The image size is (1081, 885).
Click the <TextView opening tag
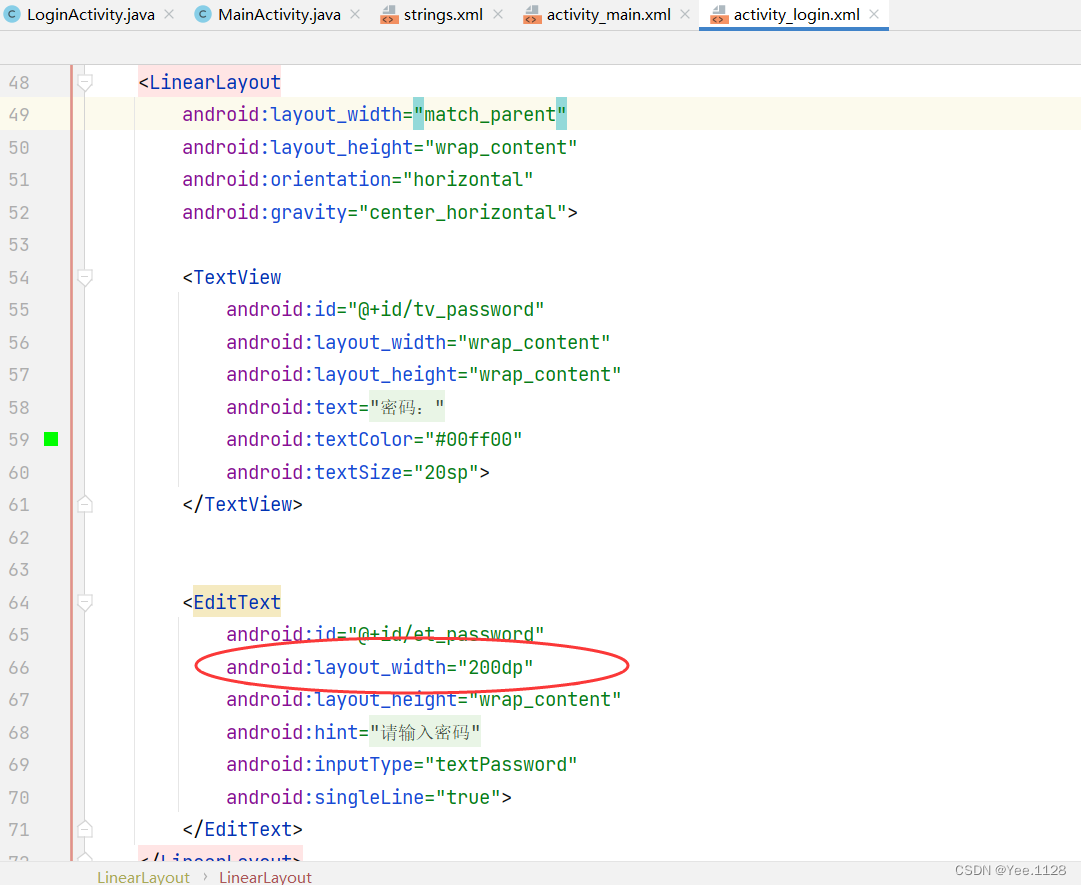pos(232,277)
